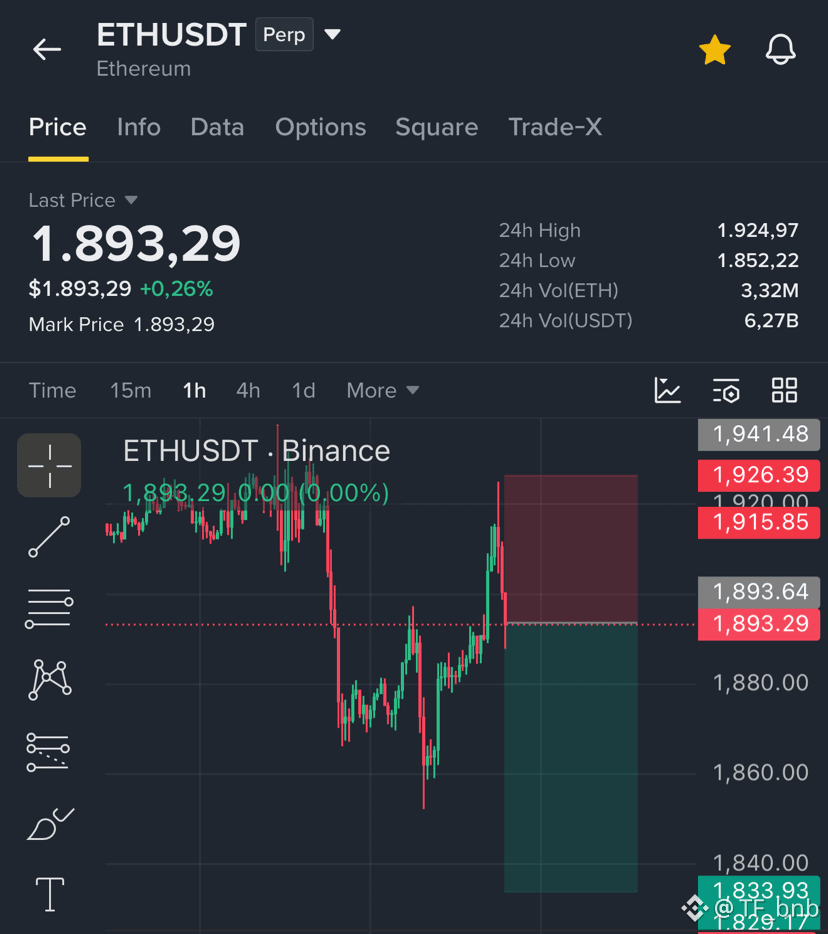Click the 1,941.48 price axis label

[759, 434]
